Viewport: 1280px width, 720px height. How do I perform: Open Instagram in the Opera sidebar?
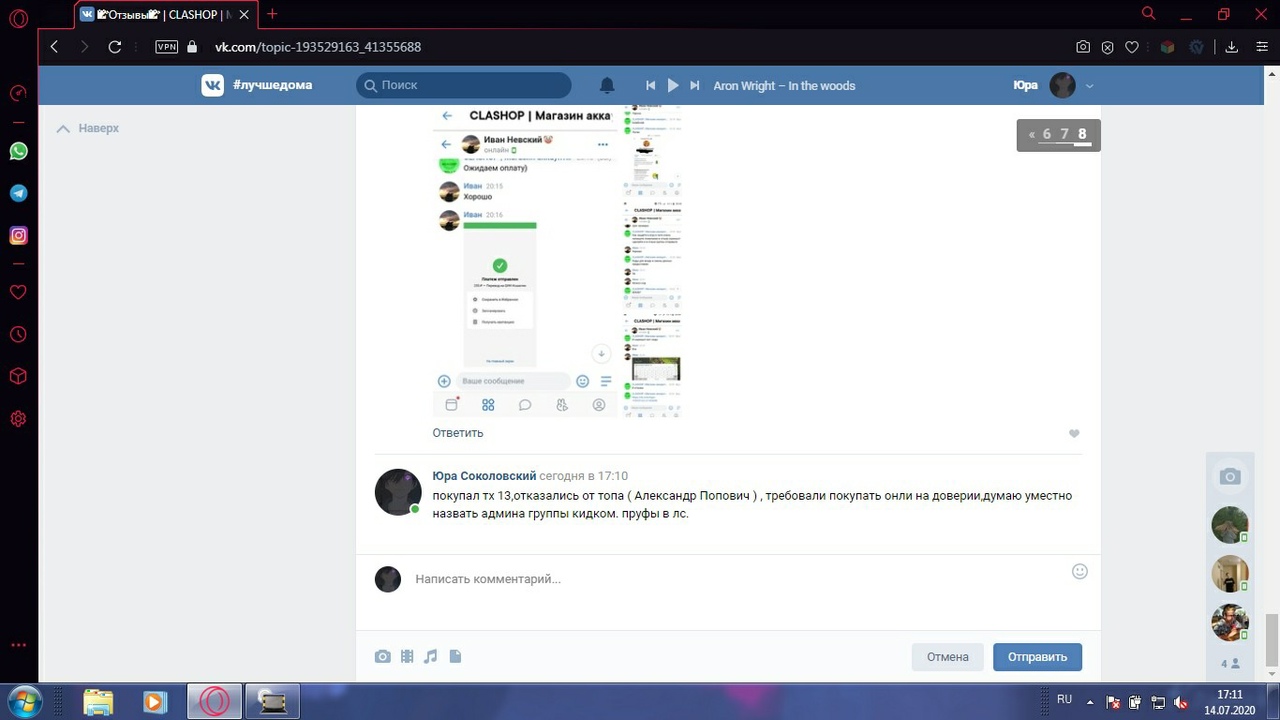click(x=18, y=236)
